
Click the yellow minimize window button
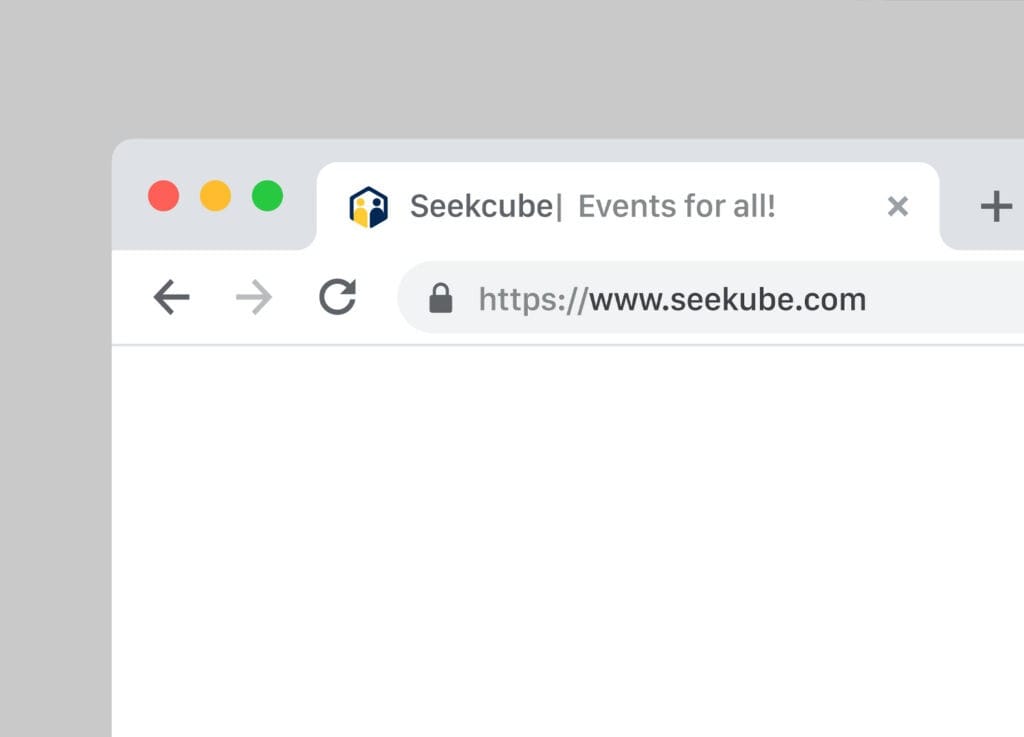(215, 195)
